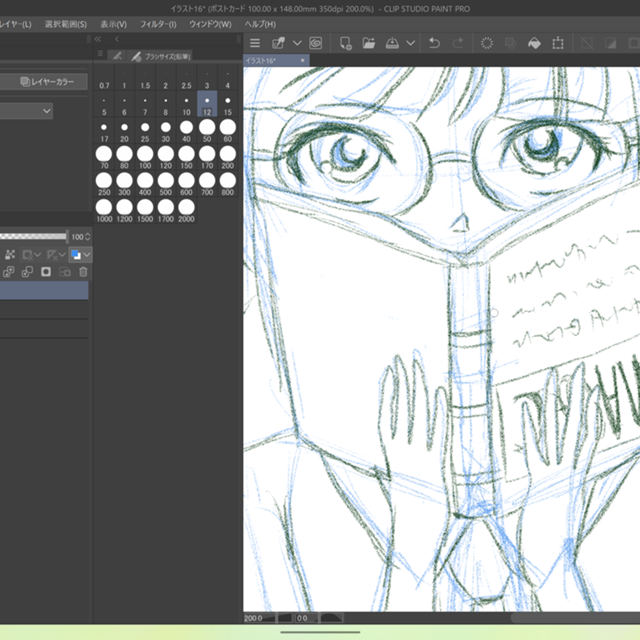The height and width of the screenshot is (640, 640).
Task: Create a new canvas with the New icon
Action: coord(345,43)
